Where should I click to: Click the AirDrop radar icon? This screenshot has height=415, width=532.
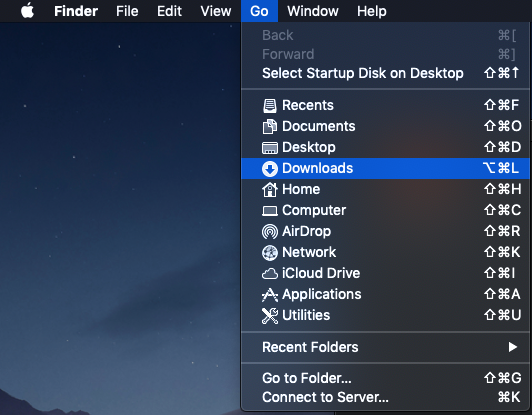point(270,232)
